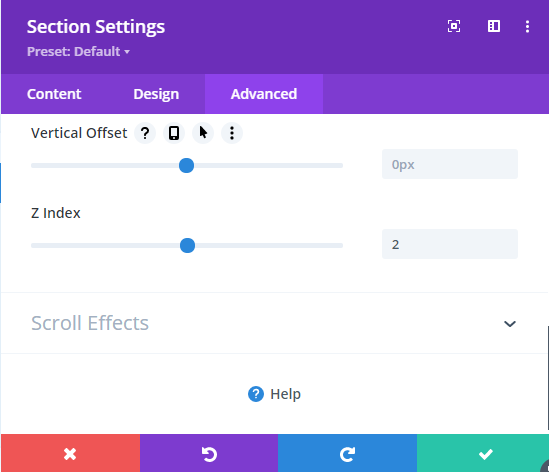Select the Advanced tab
Image resolution: width=549 pixels, height=472 pixels.
pos(264,94)
